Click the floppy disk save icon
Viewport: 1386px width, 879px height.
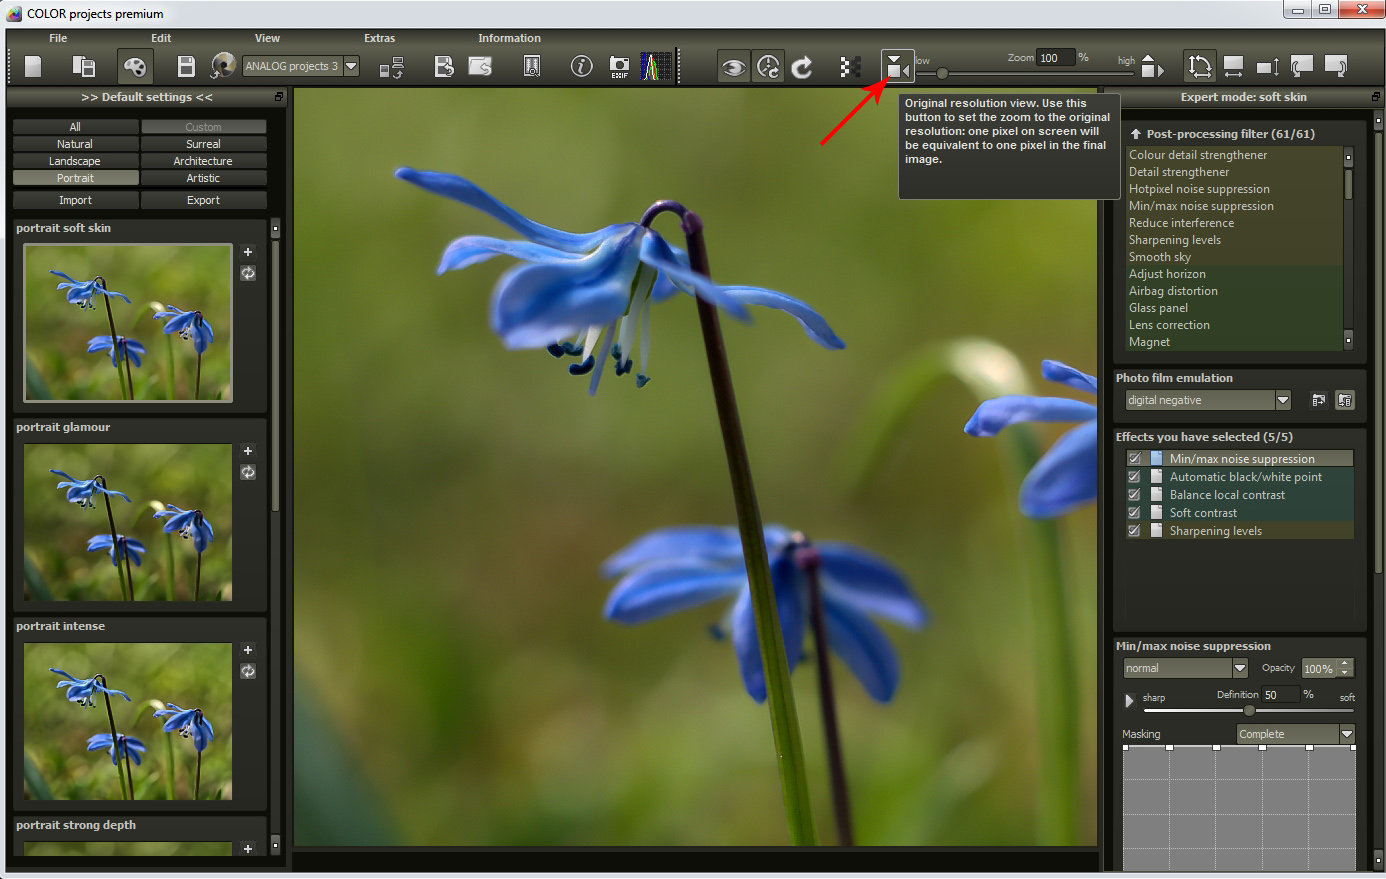click(186, 67)
